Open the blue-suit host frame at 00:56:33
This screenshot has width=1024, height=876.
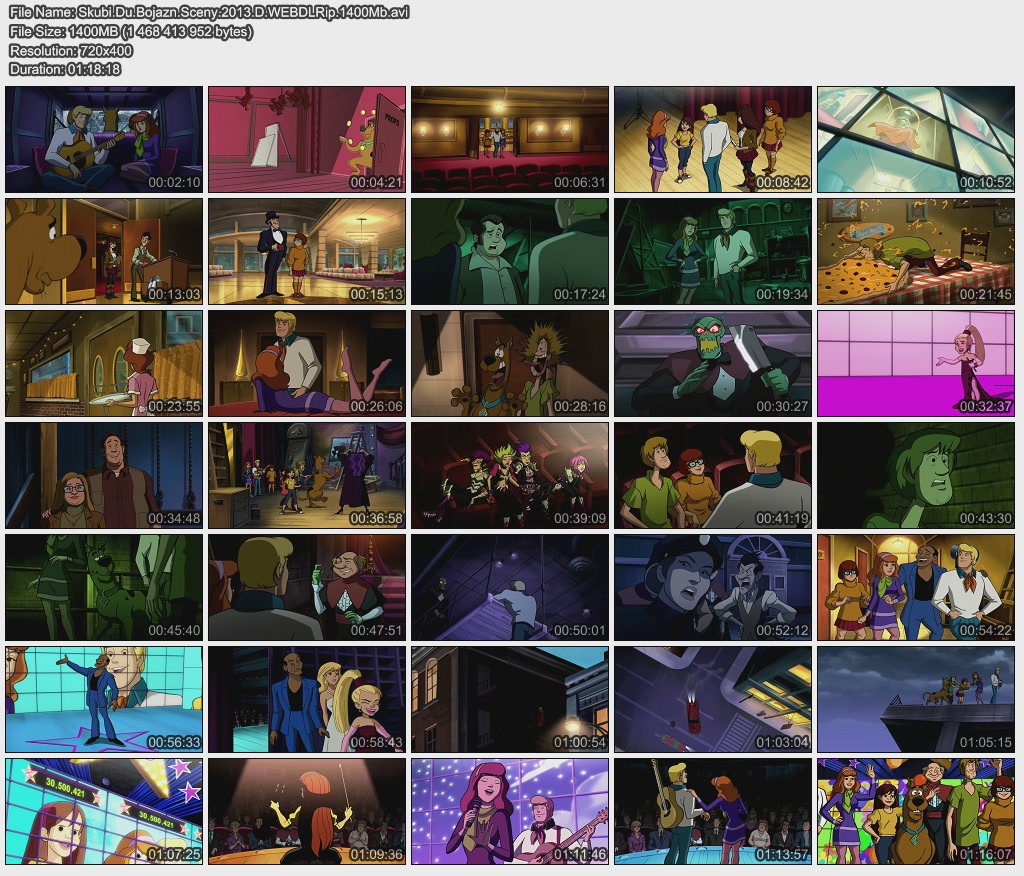104,699
